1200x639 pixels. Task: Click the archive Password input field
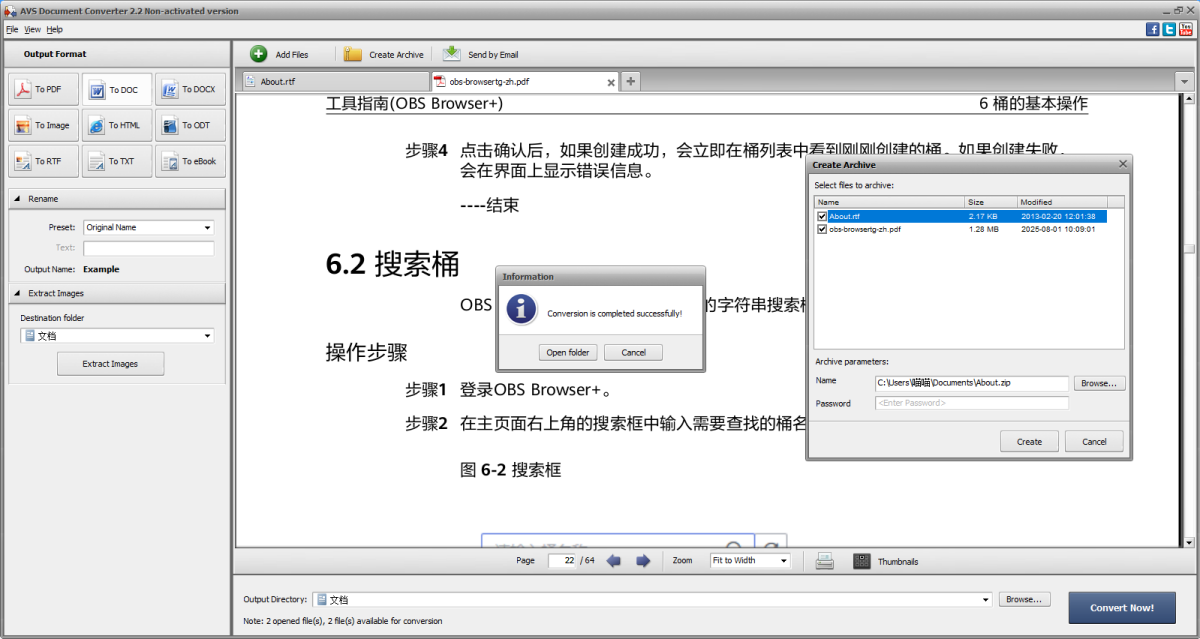pyautogui.click(x=971, y=403)
